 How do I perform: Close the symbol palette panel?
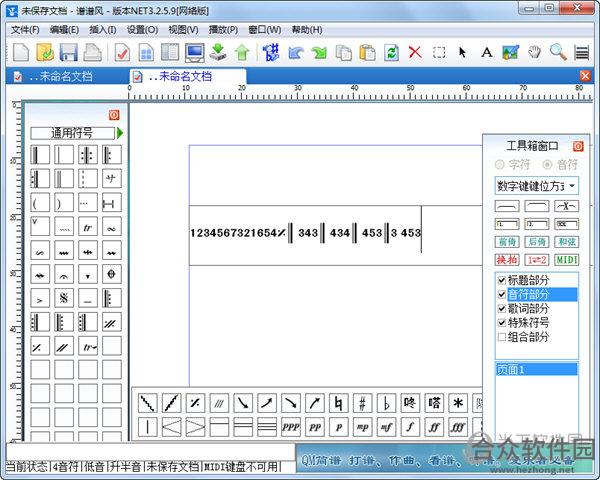114,115
